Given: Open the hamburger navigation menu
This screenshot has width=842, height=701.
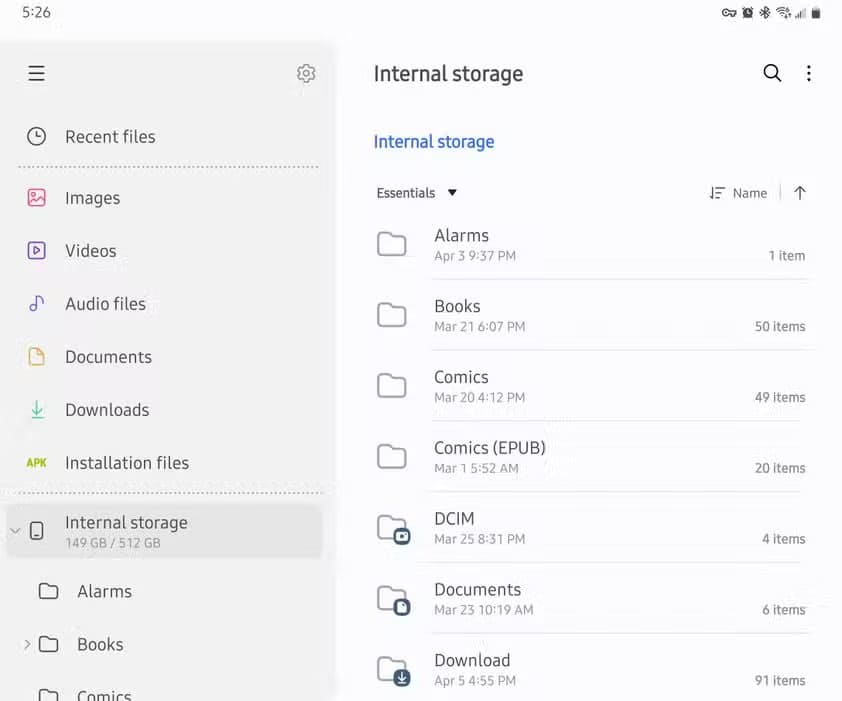Looking at the screenshot, I should tap(36, 73).
